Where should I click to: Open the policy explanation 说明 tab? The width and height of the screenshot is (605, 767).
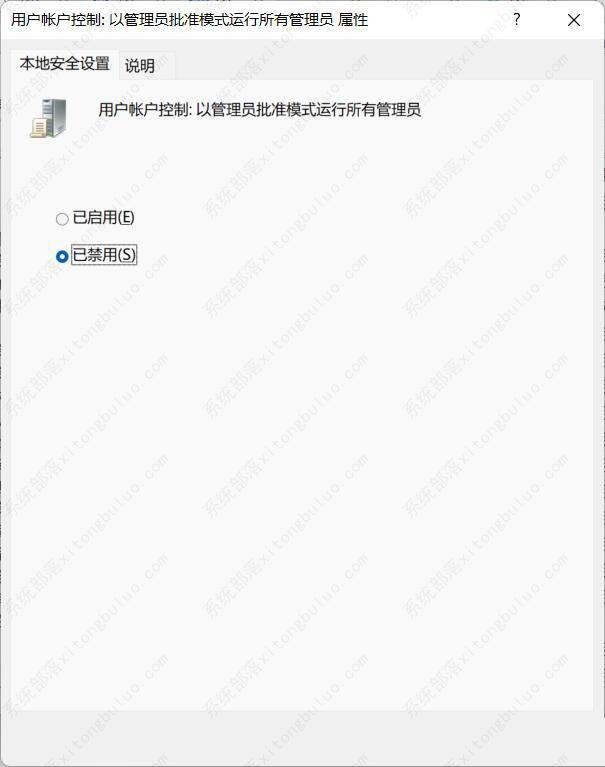point(140,66)
